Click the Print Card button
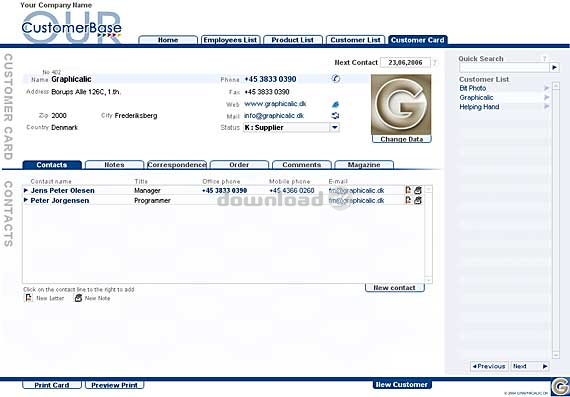The width and height of the screenshot is (570, 397). point(52,385)
